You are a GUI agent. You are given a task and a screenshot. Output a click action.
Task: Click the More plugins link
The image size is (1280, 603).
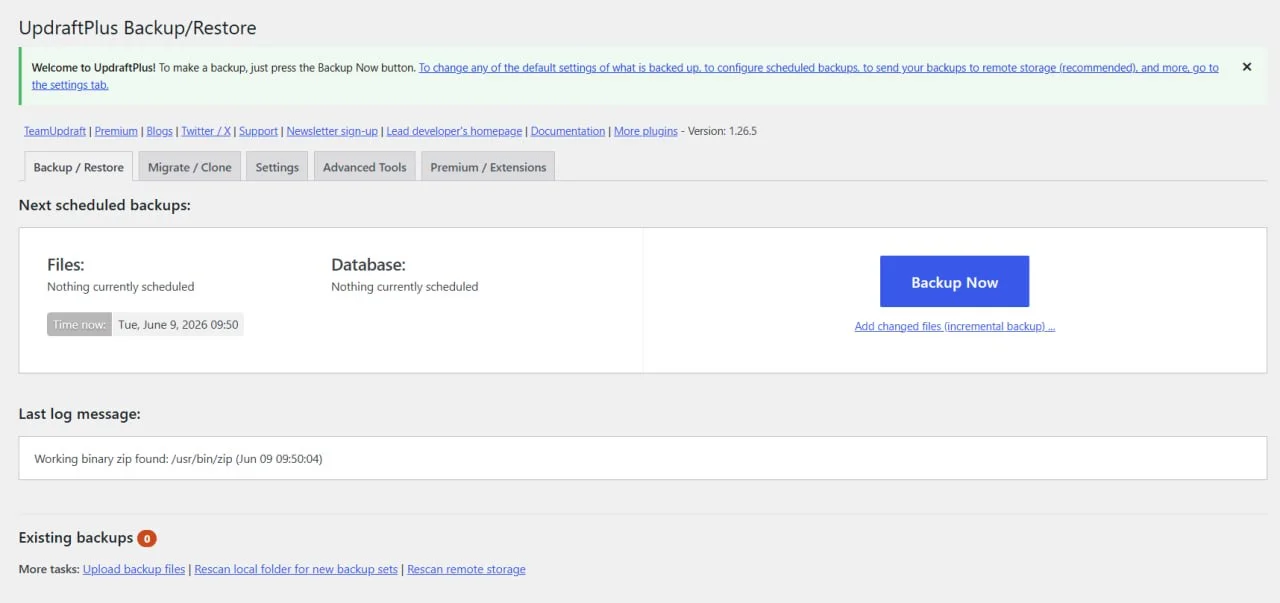pos(646,131)
